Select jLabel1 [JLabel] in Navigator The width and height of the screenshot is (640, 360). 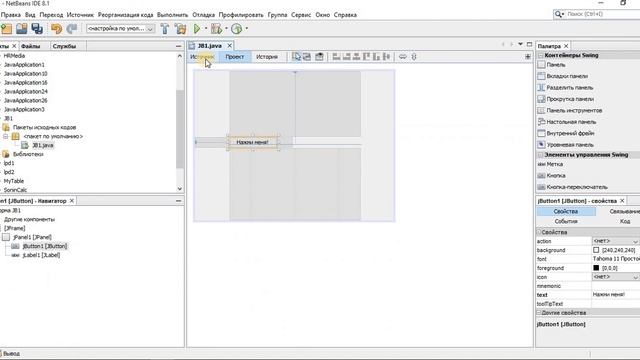(x=41, y=255)
